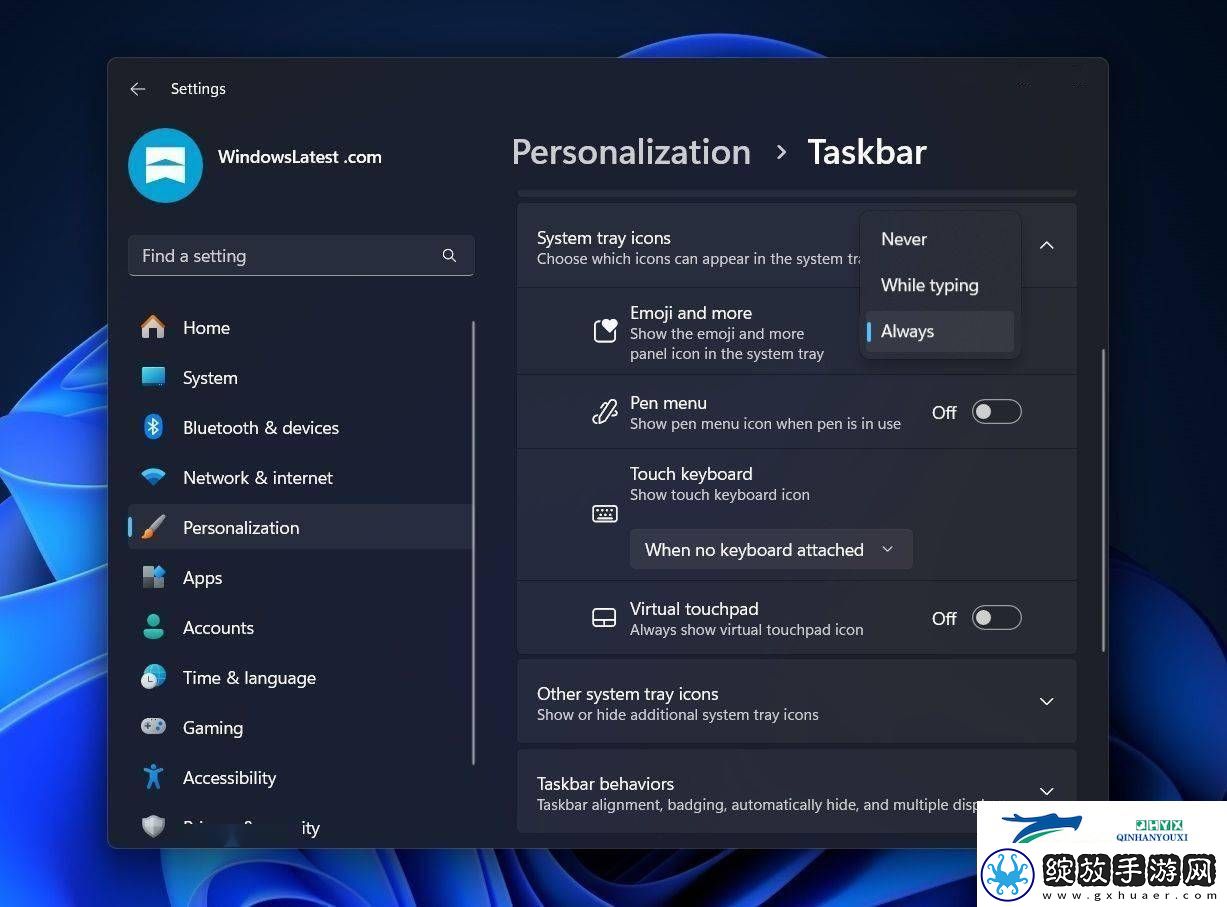
Task: Select Never in the dropdown list
Action: coord(940,239)
